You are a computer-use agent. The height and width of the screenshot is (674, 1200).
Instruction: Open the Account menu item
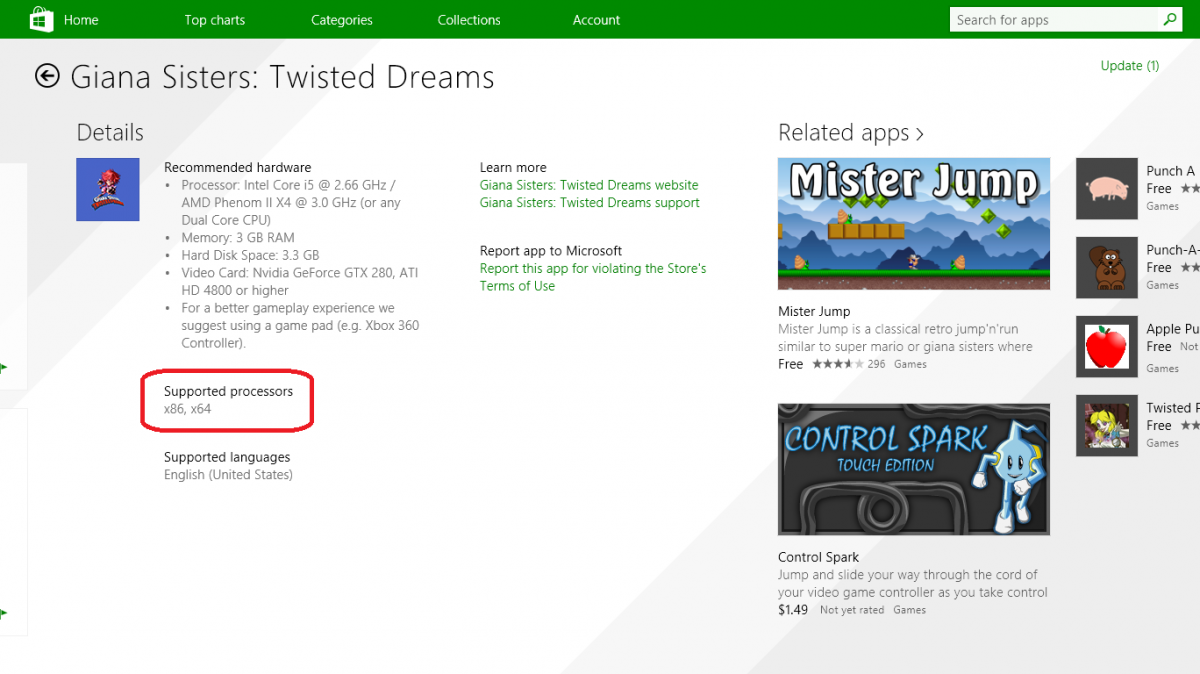click(x=596, y=20)
